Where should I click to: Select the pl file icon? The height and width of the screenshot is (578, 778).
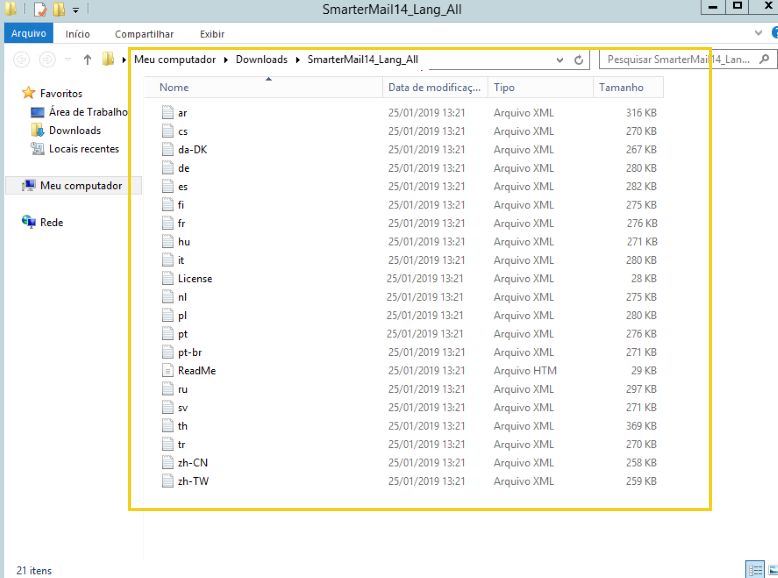[x=168, y=315]
